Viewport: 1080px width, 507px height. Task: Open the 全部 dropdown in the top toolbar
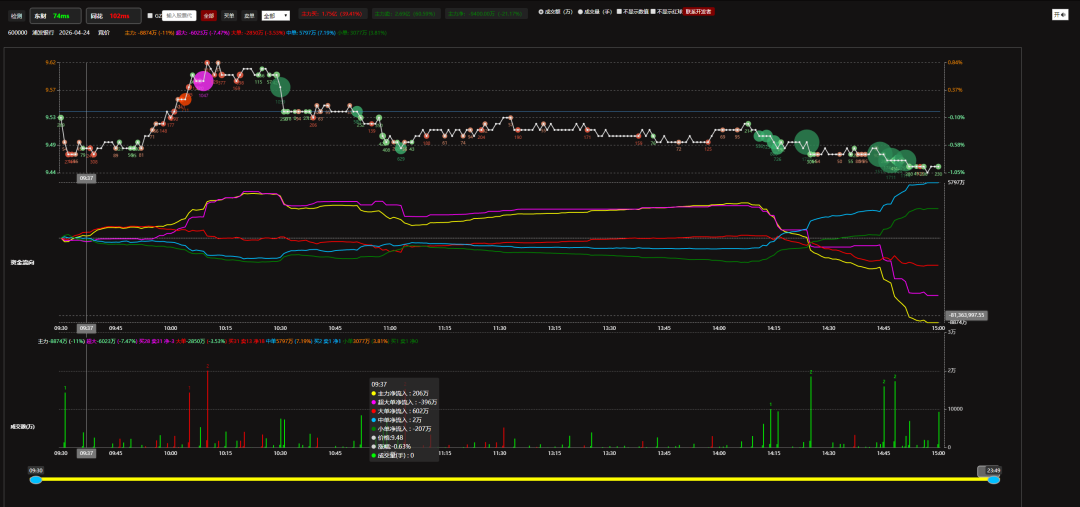[275, 16]
